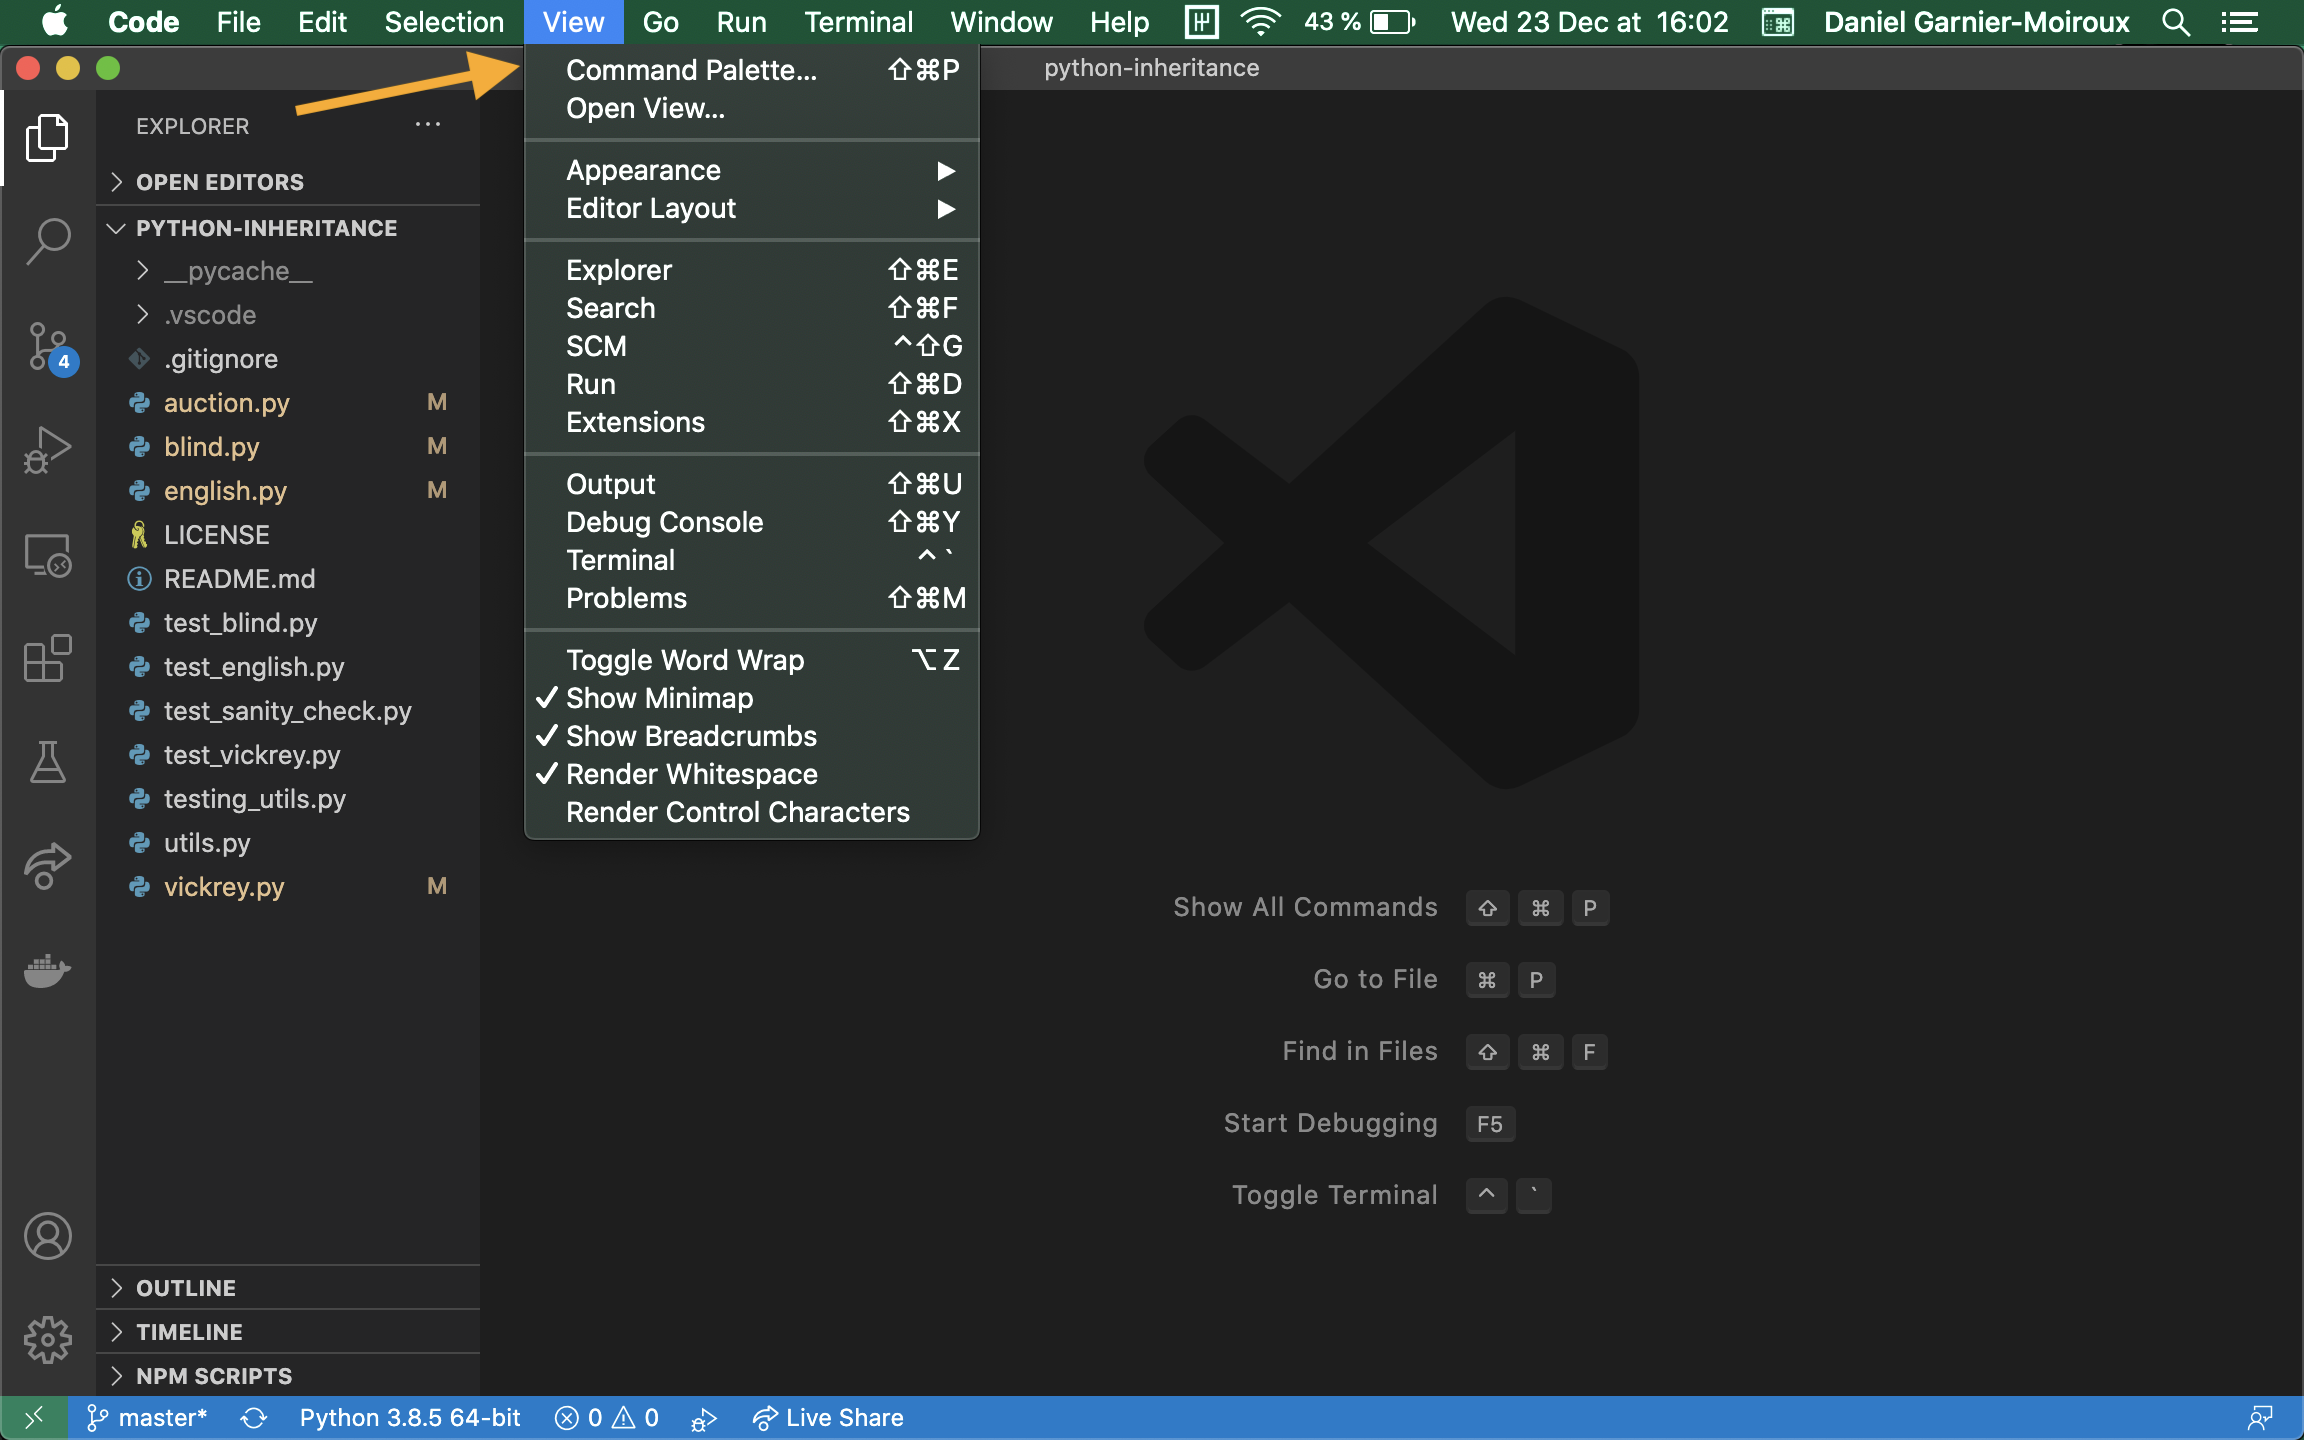Expand the __pycache__ folder
Viewport: 2304px width, 1440px height.
tap(238, 271)
